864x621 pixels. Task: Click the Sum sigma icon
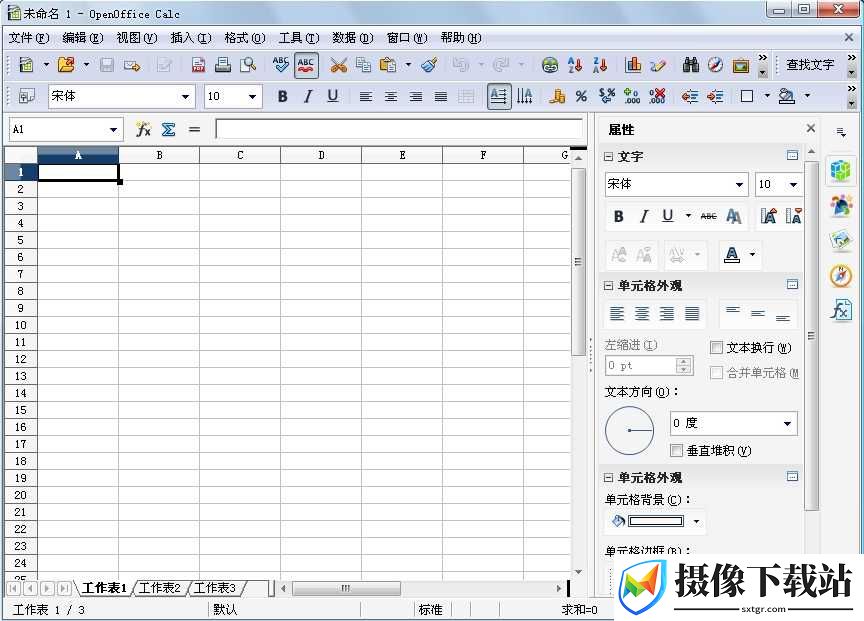(168, 129)
